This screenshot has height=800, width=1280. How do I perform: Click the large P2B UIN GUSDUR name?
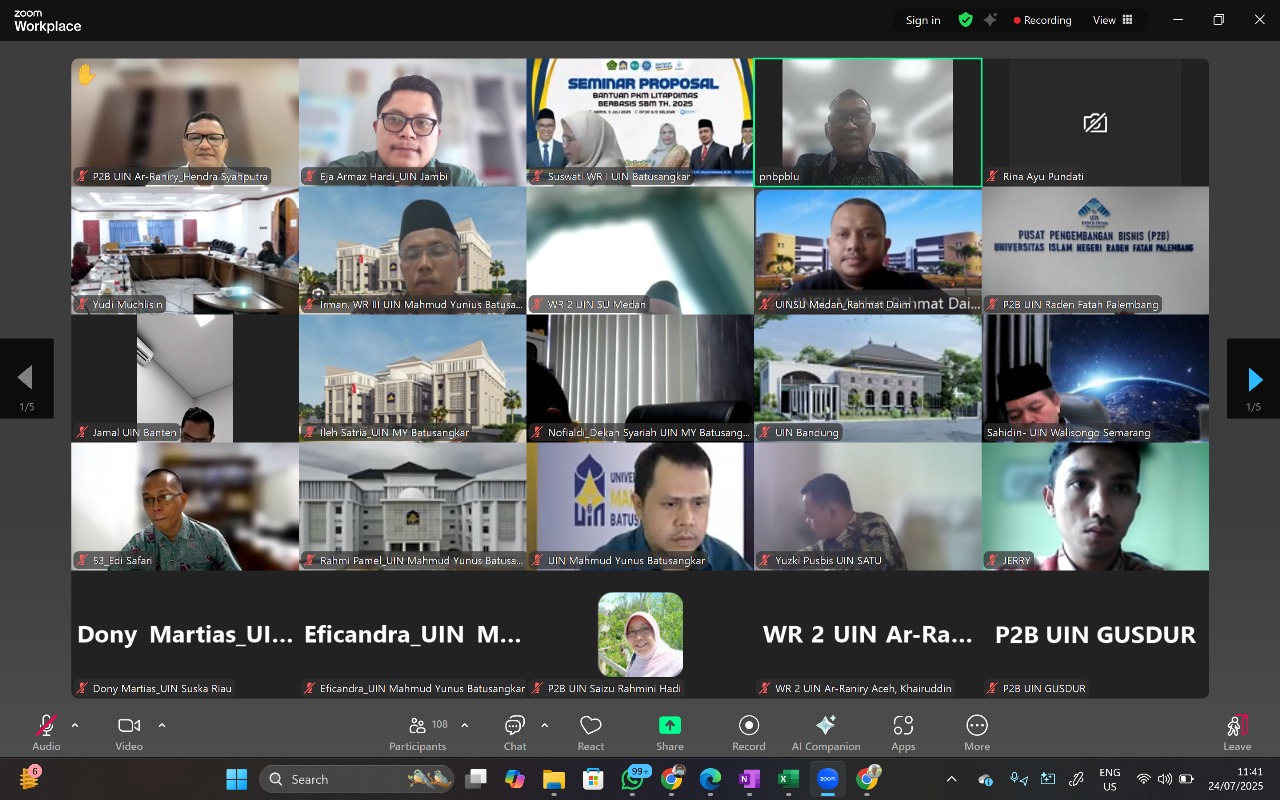click(x=1095, y=635)
